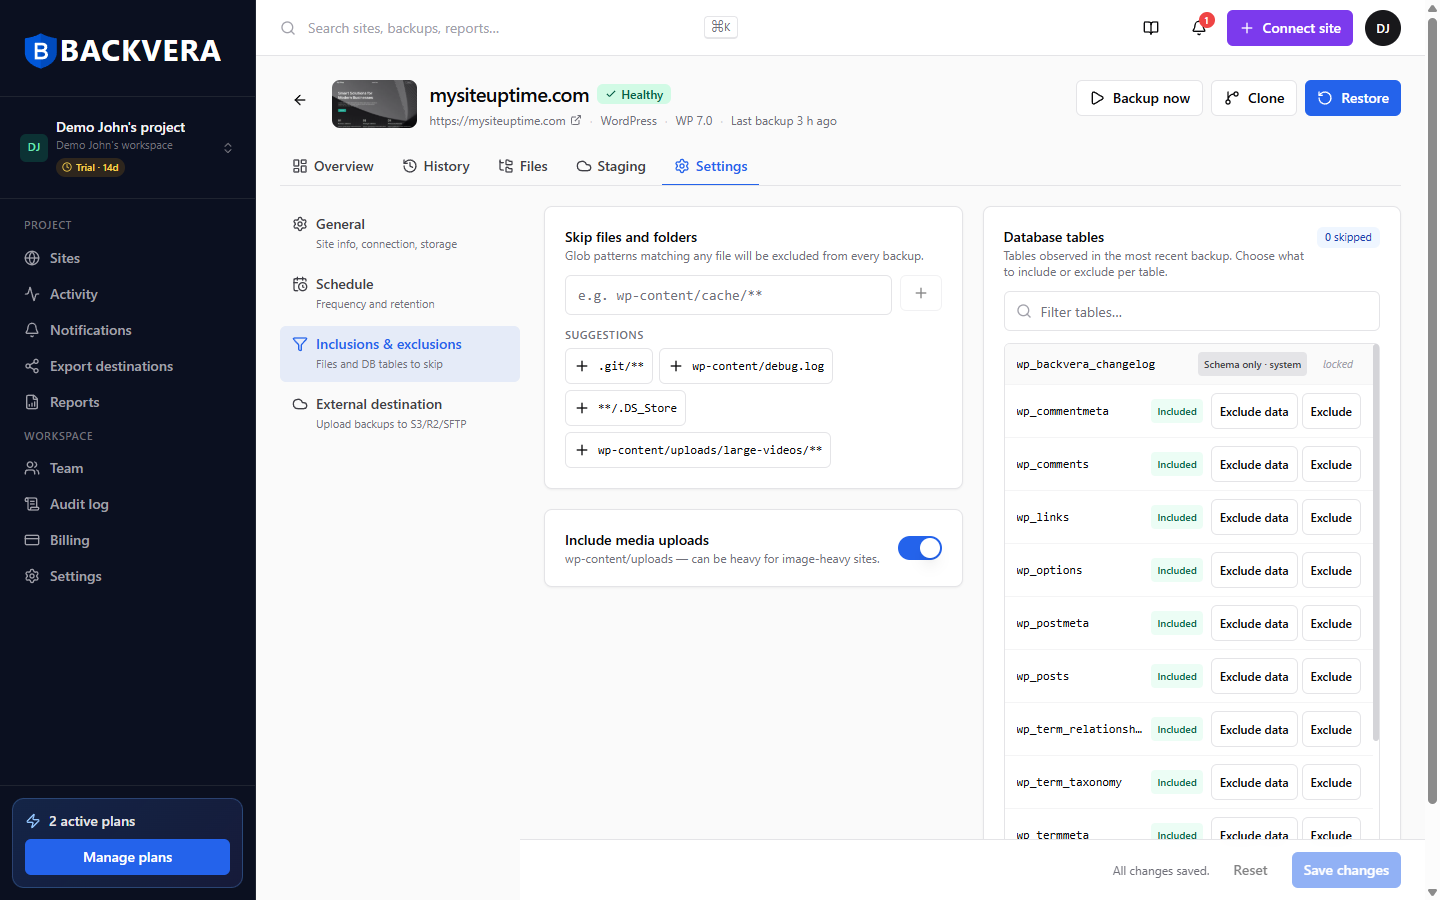Click the Trial 14d badge
This screenshot has width=1440, height=900.
coord(90,167)
